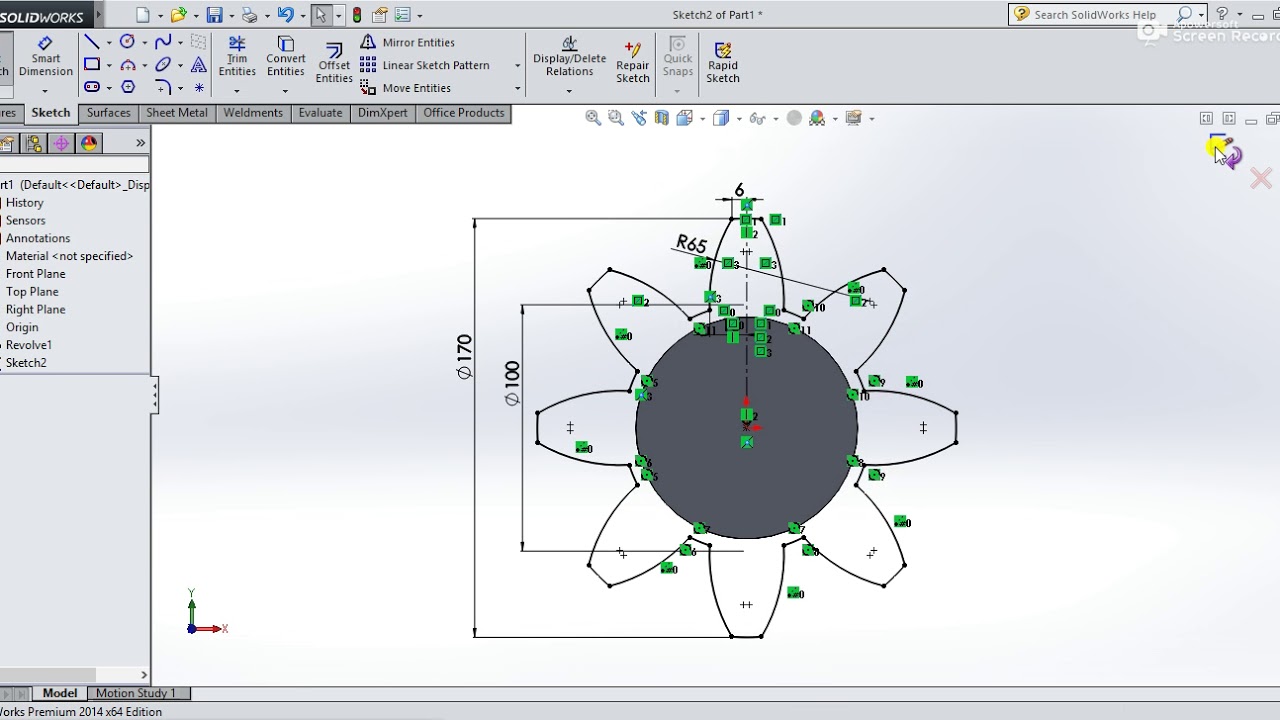Click the Move Entities button

click(406, 88)
